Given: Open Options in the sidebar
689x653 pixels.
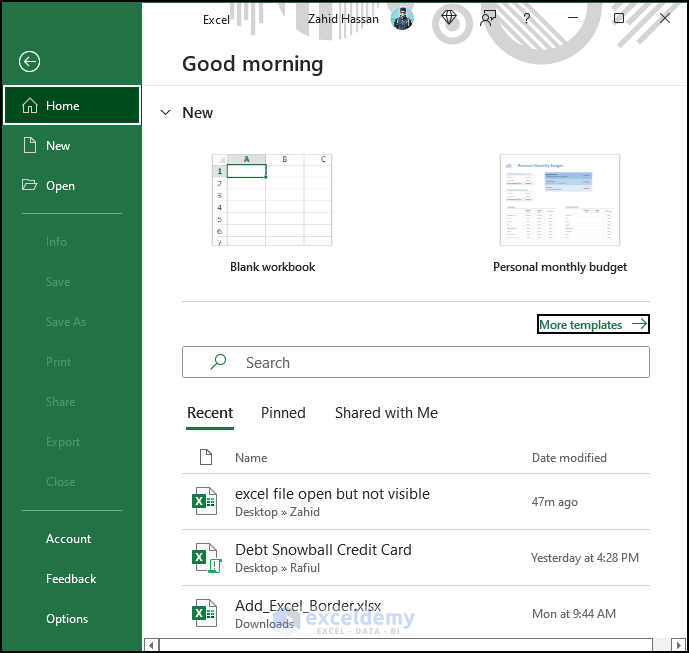Looking at the screenshot, I should (67, 618).
